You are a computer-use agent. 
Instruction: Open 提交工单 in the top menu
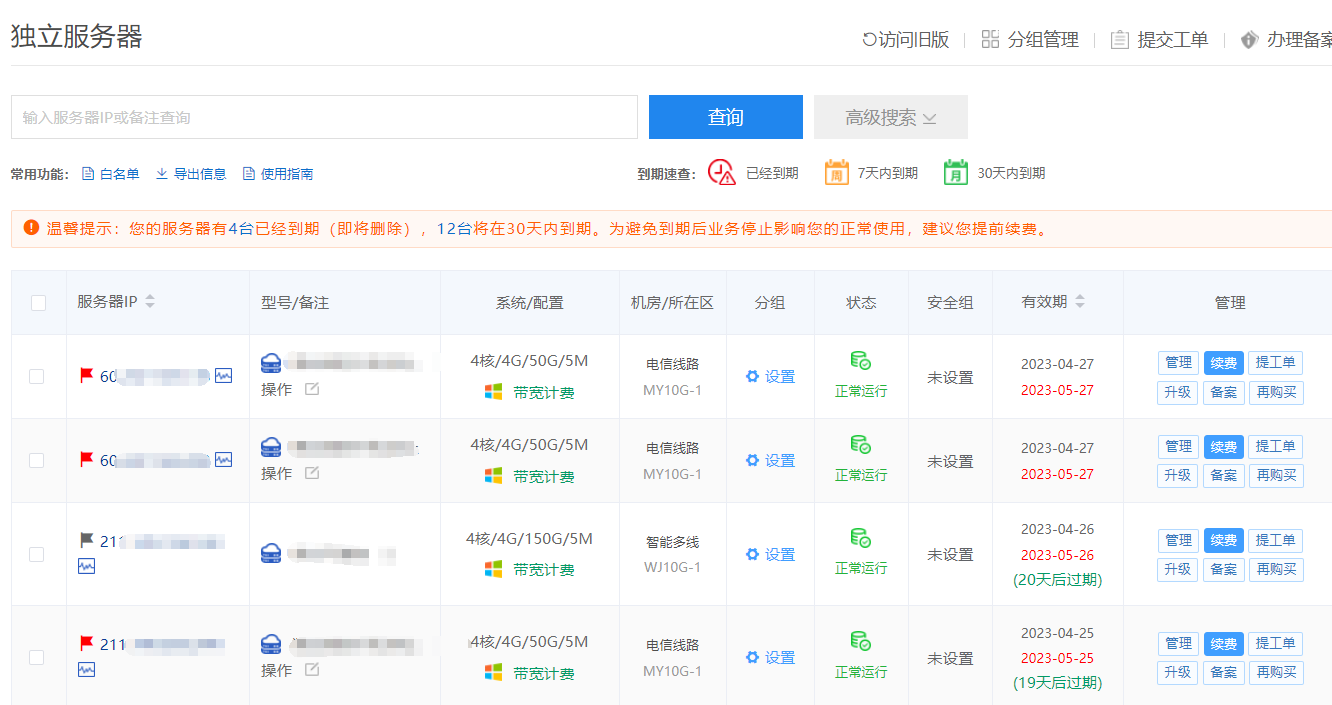tap(1160, 40)
